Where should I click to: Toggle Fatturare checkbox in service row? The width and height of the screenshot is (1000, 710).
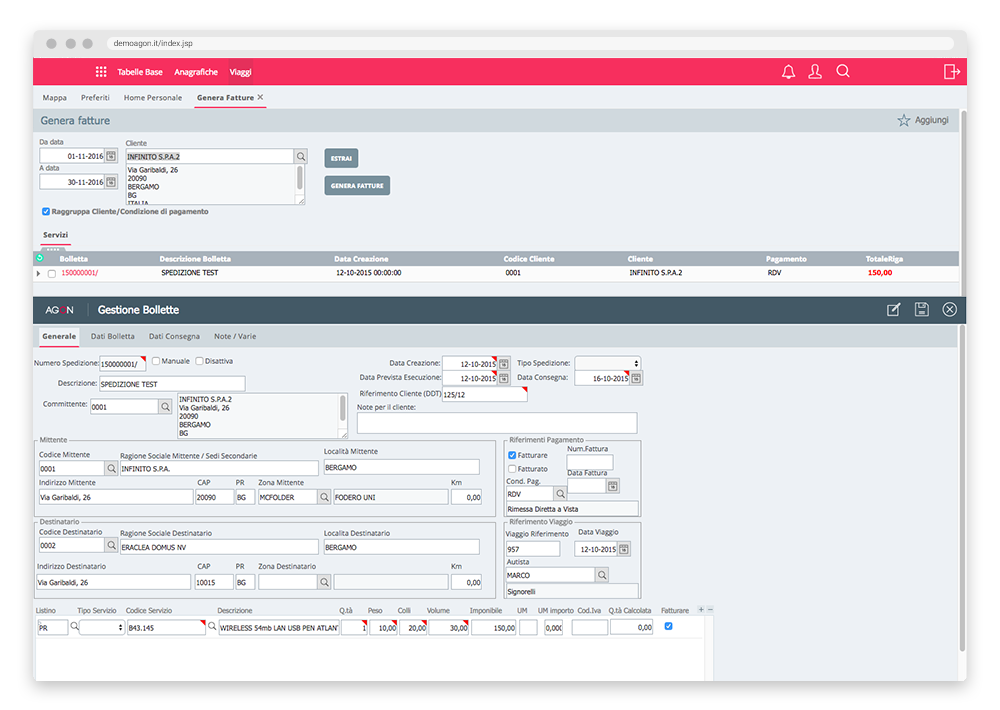click(668, 626)
